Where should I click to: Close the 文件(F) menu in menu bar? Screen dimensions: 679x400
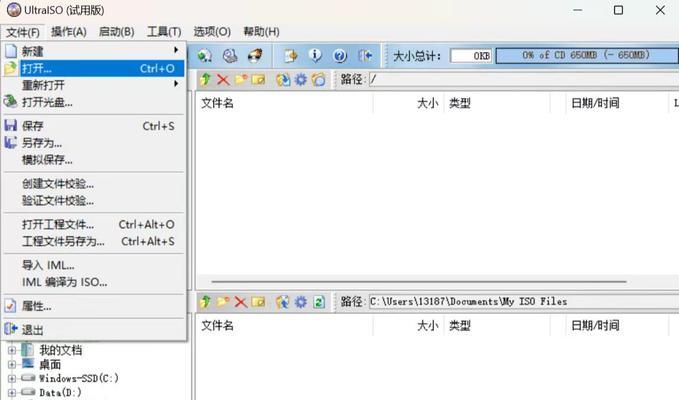(x=23, y=32)
